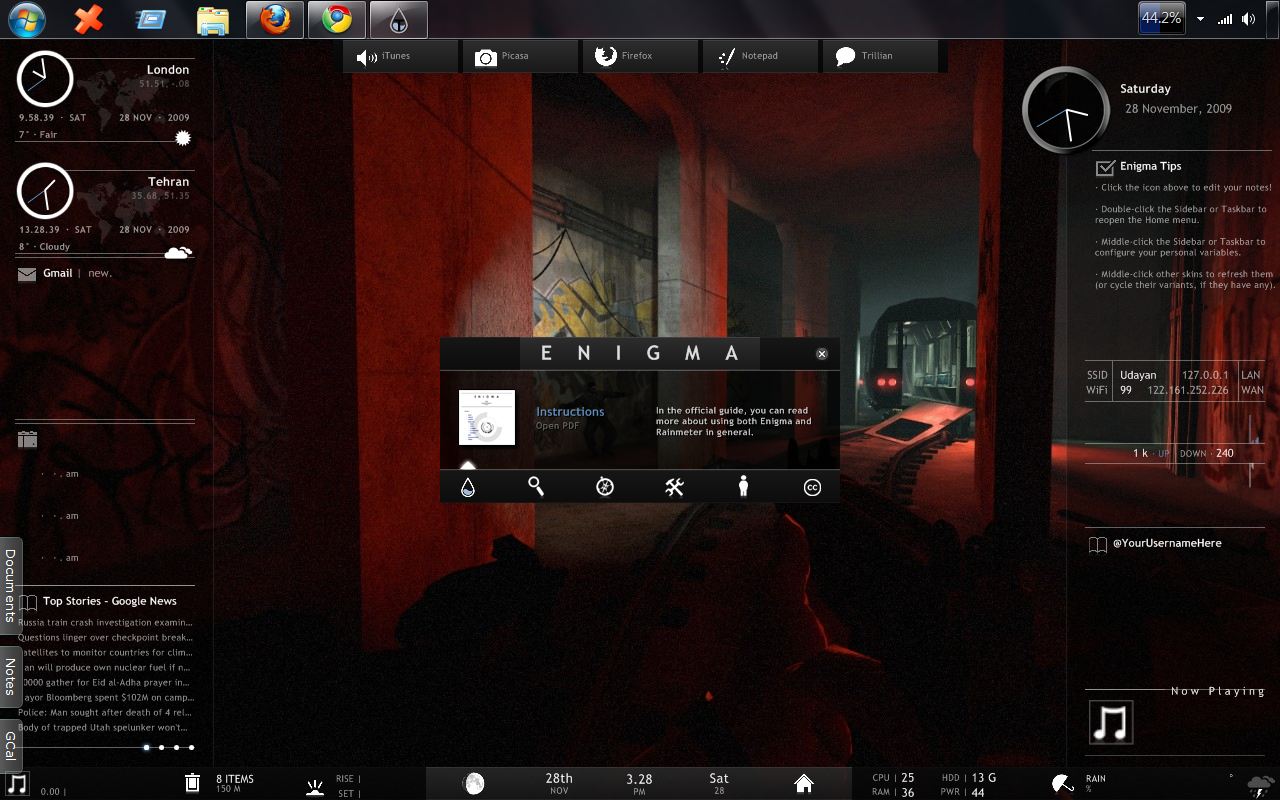Open the Rainmeter droplet taskbar icon
Image resolution: width=1280 pixels, height=800 pixels.
point(398,19)
